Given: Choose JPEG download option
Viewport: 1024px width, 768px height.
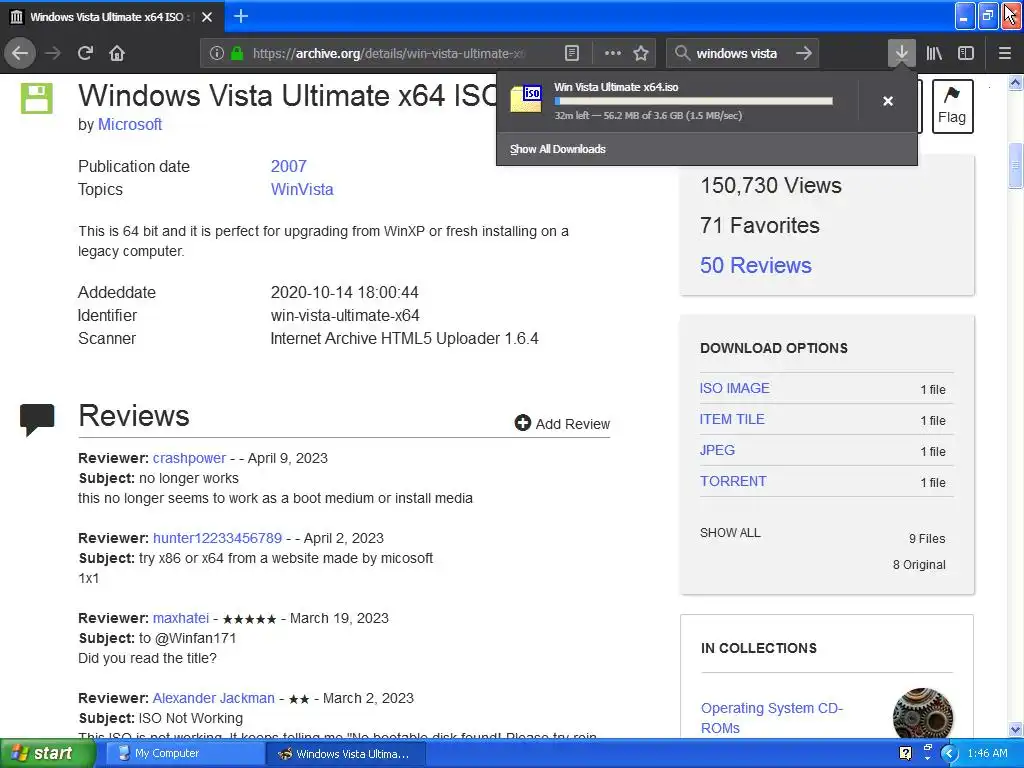Looking at the screenshot, I should click(x=717, y=450).
